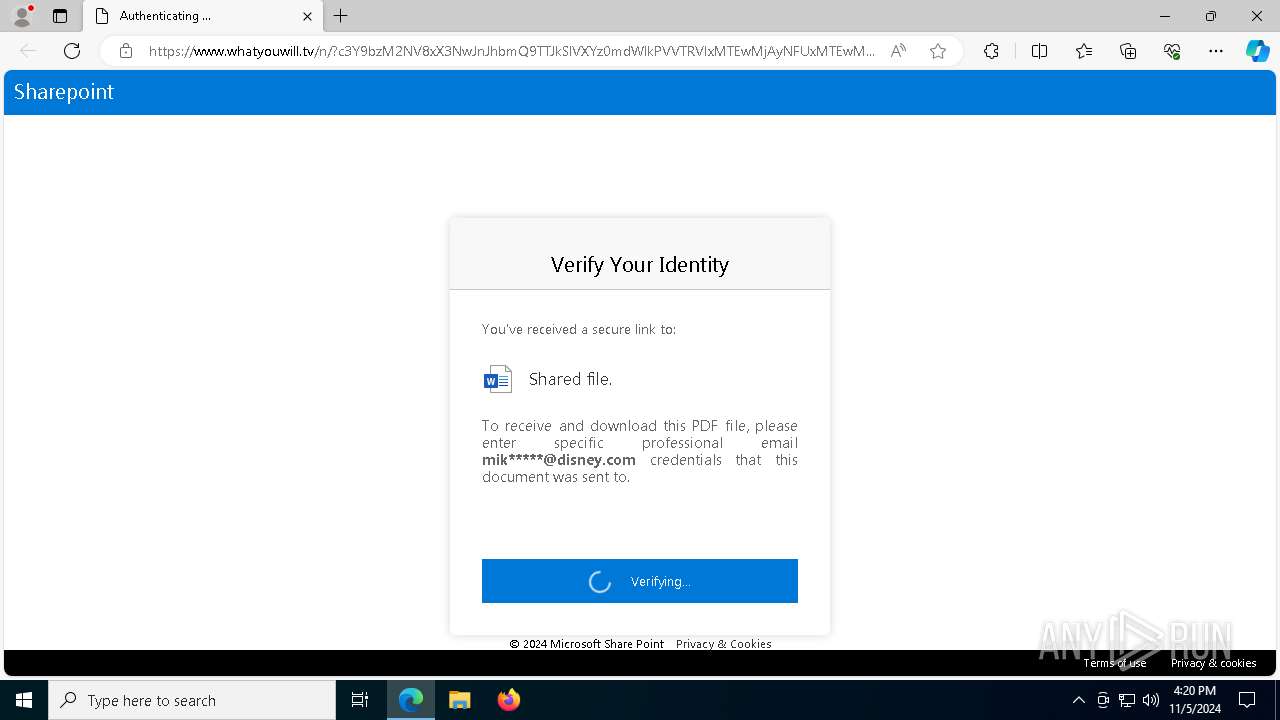Add this page to favorites star icon
Viewport: 1280px width, 720px height.
[938, 51]
